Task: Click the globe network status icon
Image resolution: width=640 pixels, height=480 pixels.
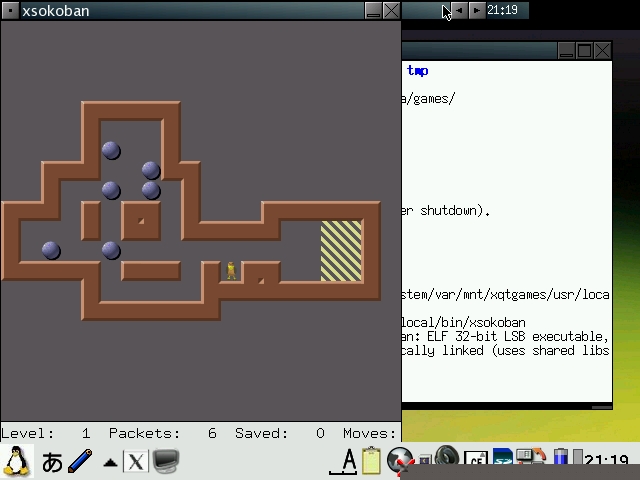Action: point(401,461)
